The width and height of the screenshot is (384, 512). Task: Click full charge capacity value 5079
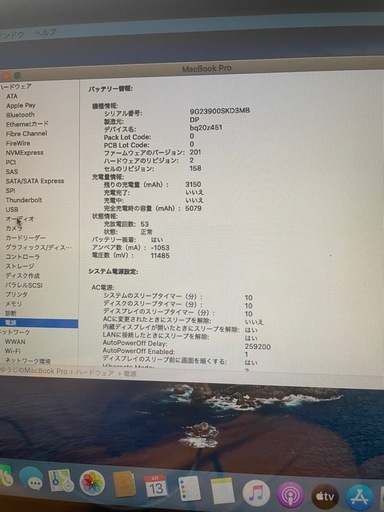(x=193, y=208)
